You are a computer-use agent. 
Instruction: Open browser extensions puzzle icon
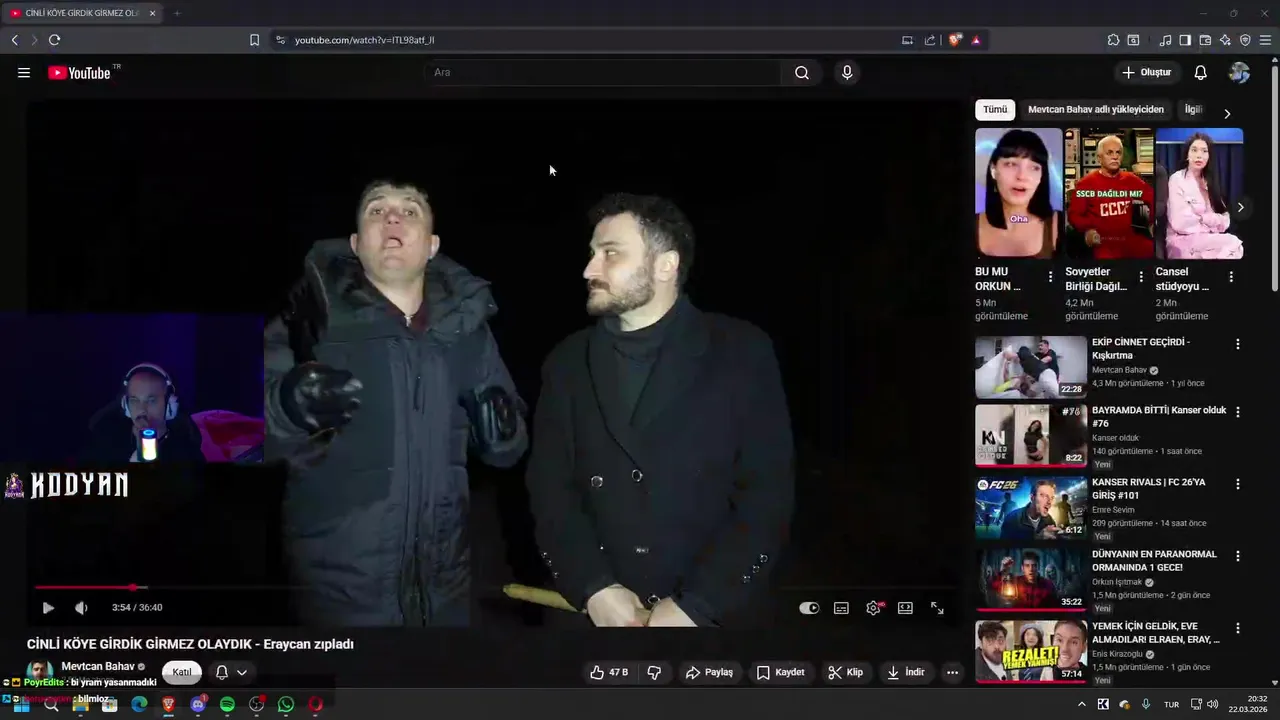click(1113, 40)
